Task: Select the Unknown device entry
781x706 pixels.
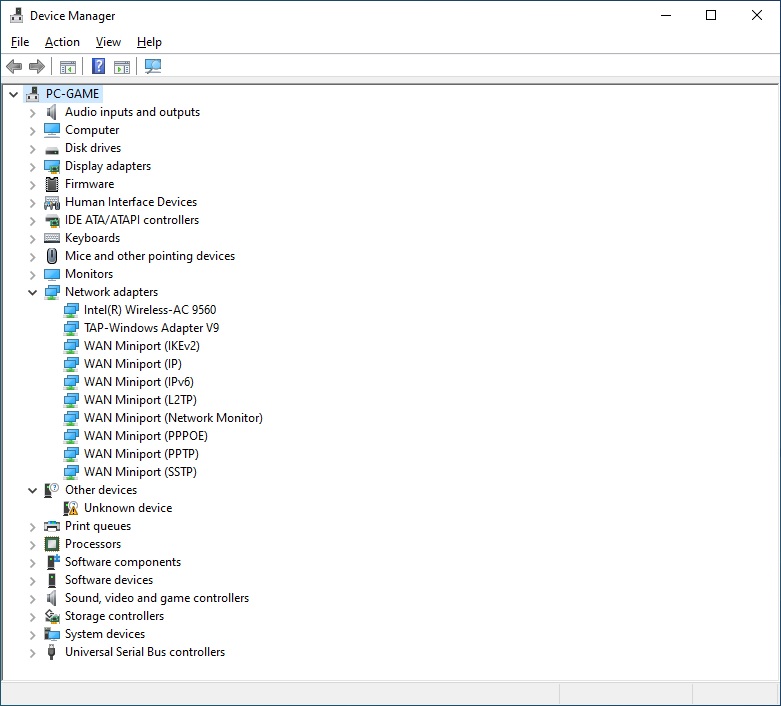Action: coord(128,508)
